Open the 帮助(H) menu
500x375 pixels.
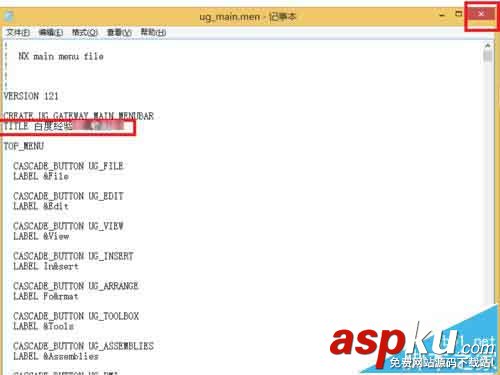point(153,32)
